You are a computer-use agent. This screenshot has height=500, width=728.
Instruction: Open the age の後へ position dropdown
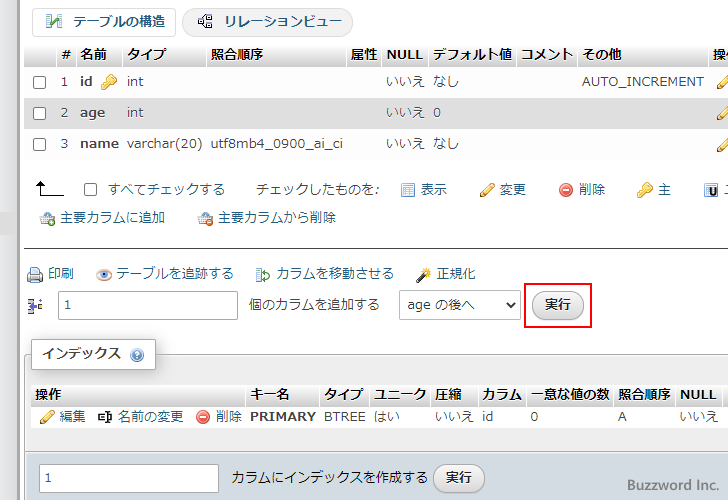point(460,305)
